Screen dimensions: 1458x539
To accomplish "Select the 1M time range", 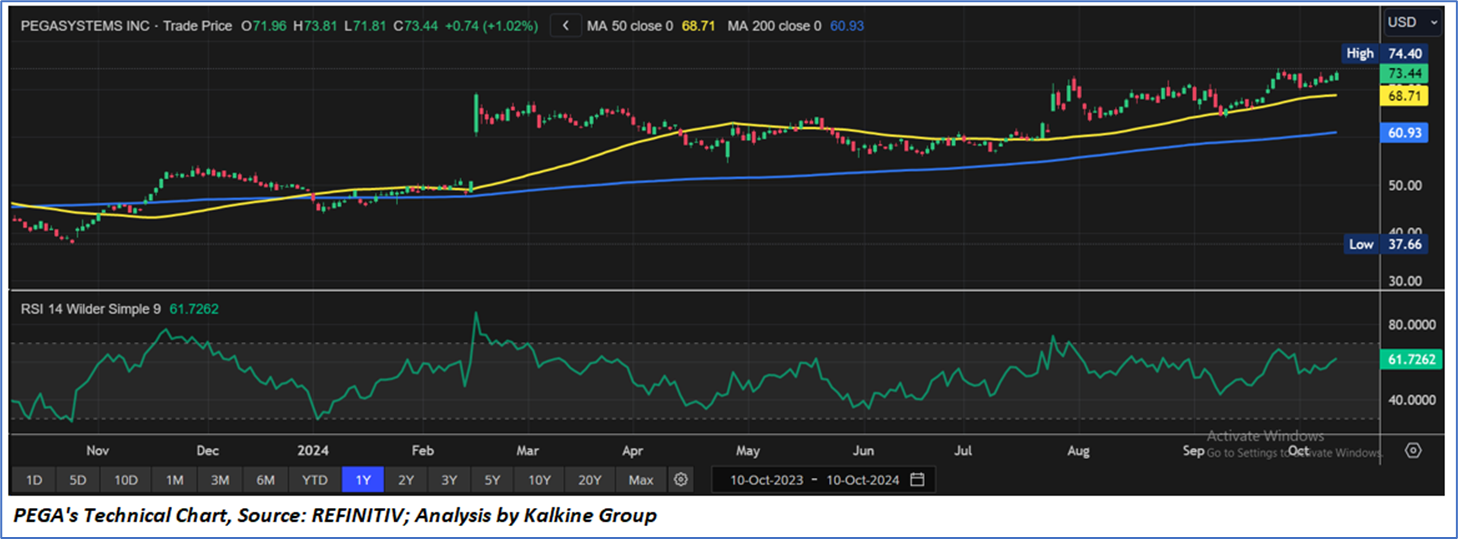I will coord(175,480).
